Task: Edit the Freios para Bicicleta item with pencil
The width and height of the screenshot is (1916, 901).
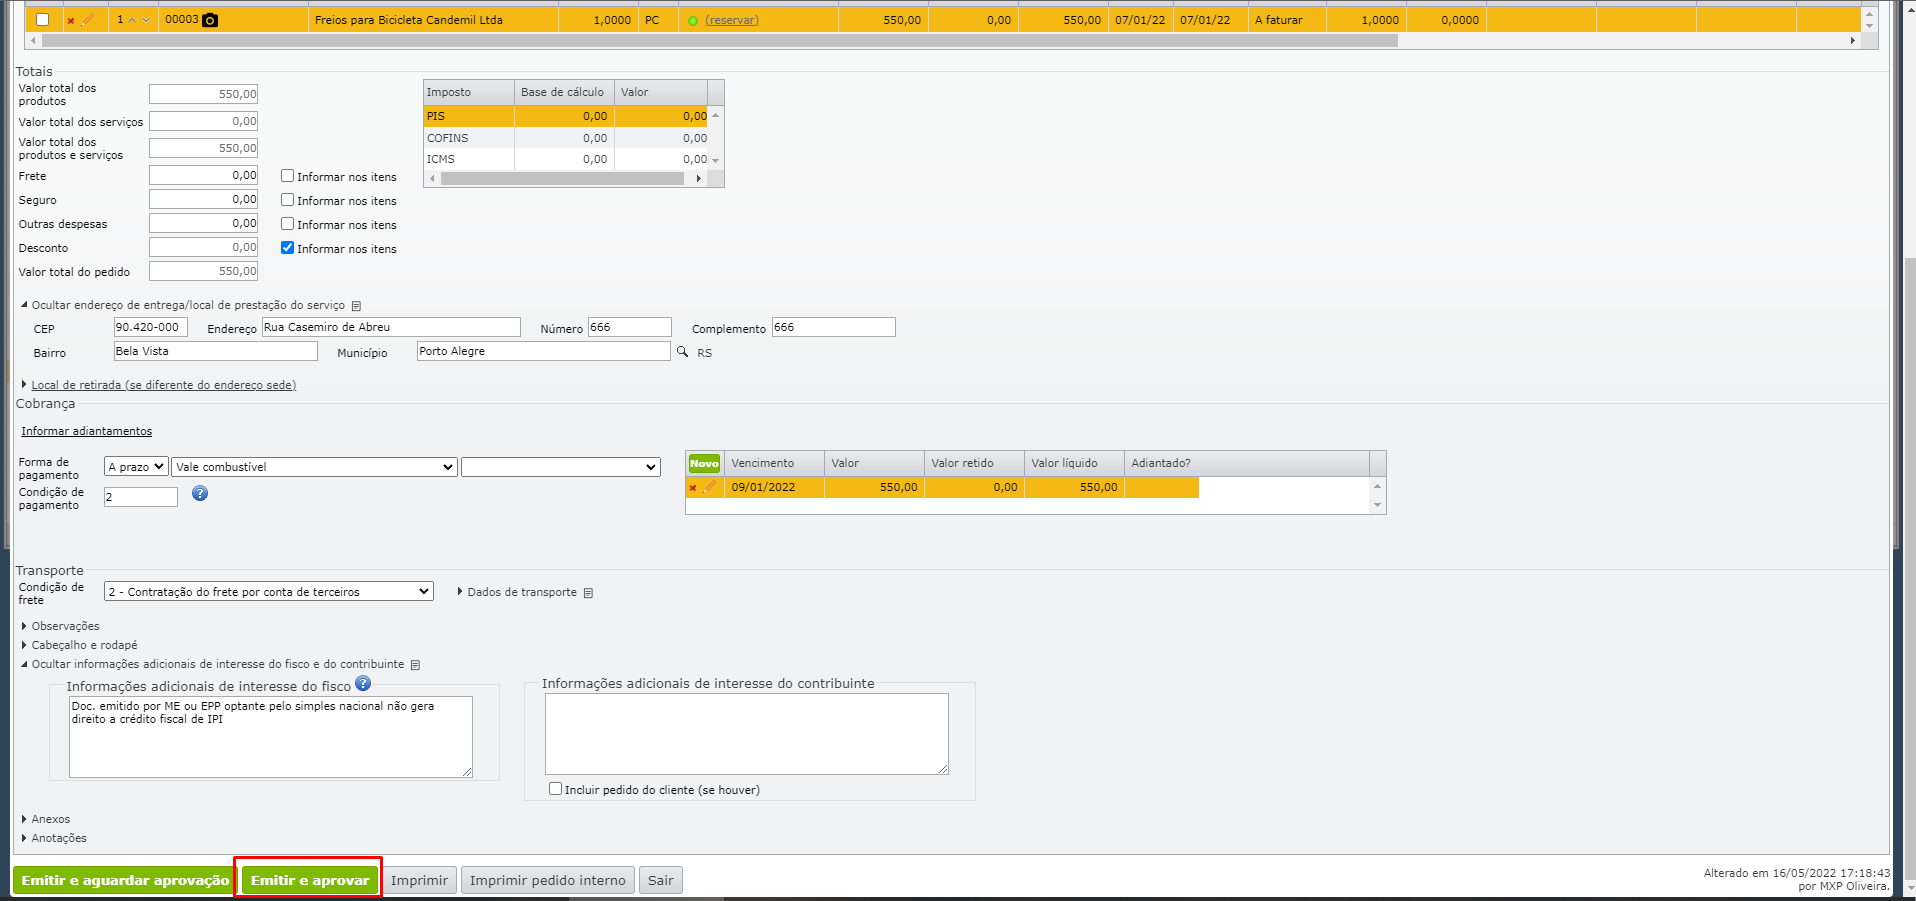Action: [x=88, y=19]
